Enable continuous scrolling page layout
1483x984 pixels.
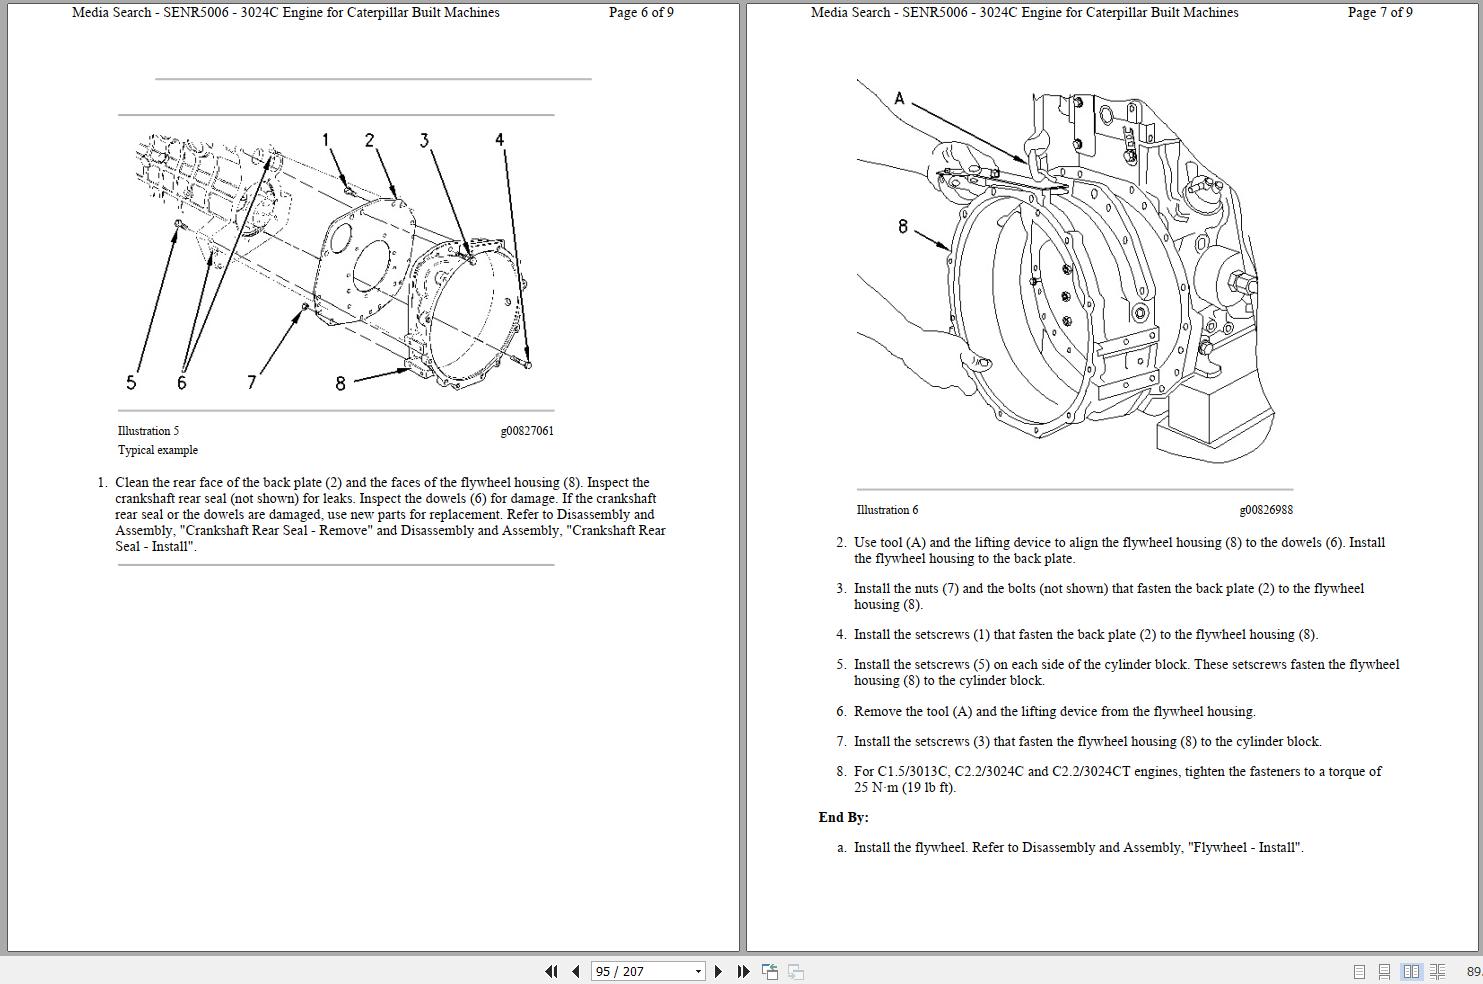coord(1385,971)
